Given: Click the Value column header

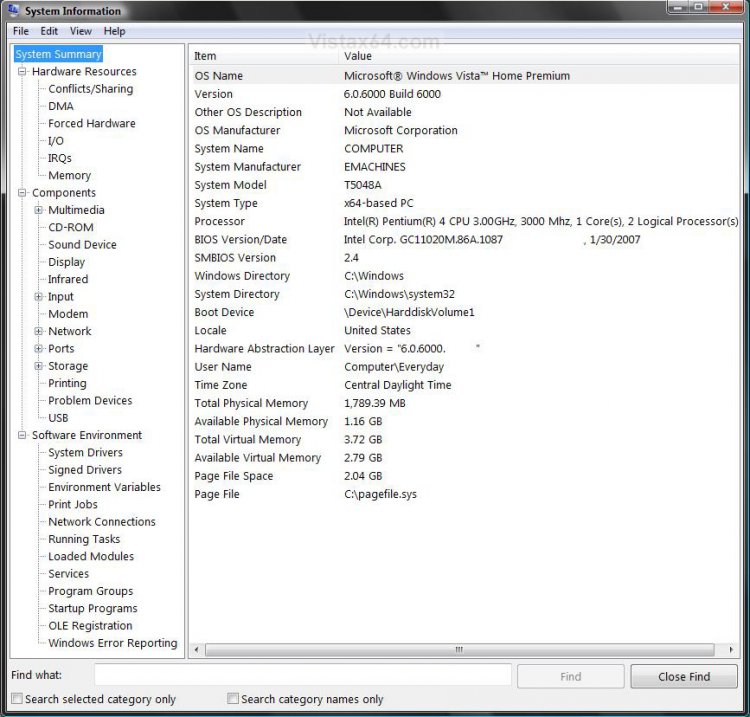Looking at the screenshot, I should pos(539,56).
